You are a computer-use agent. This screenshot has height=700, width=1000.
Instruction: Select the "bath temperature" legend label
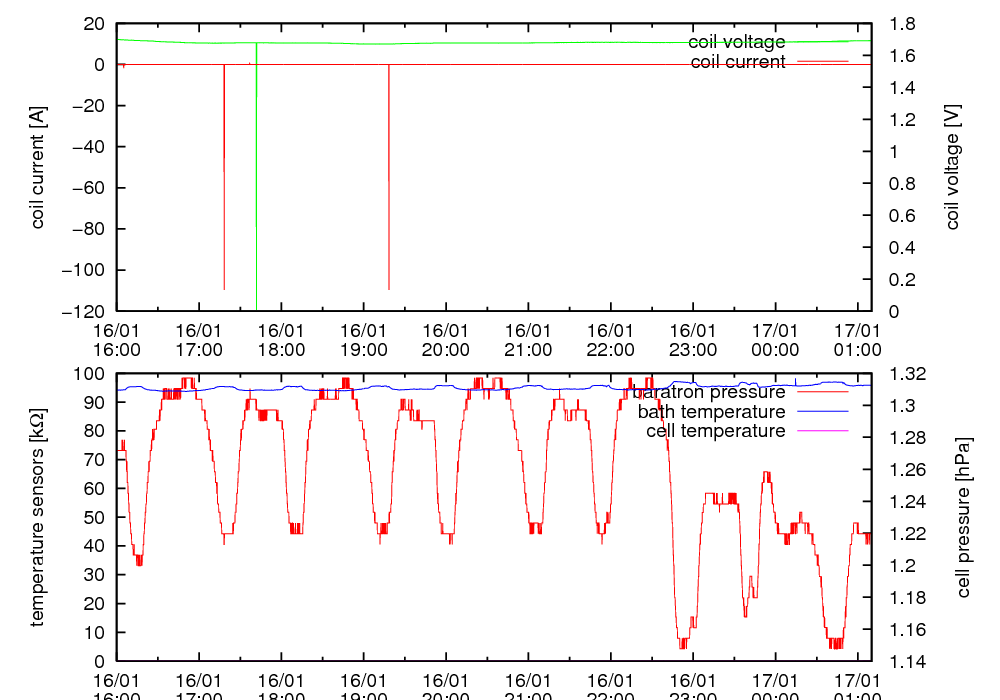[711, 412]
